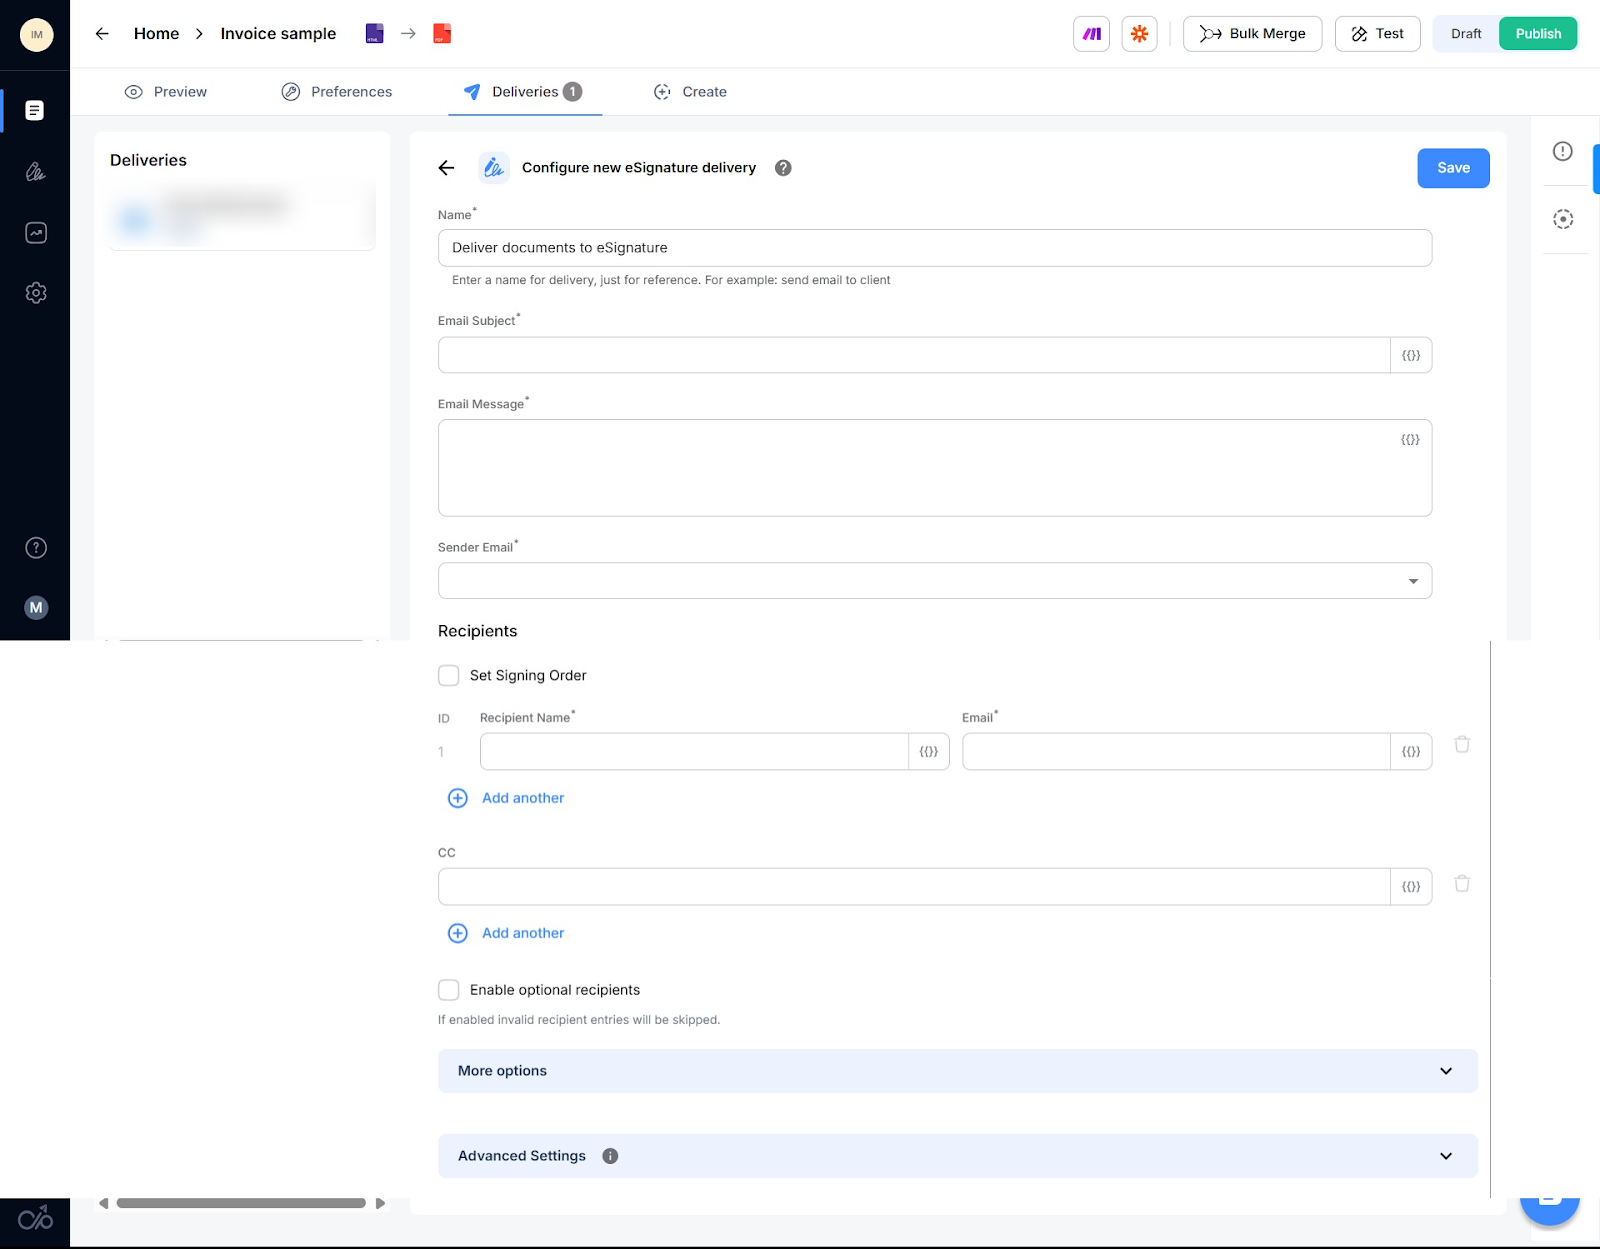The image size is (1600, 1249).
Task: Select the eSignature pen icon in the sidebar
Action: [36, 172]
